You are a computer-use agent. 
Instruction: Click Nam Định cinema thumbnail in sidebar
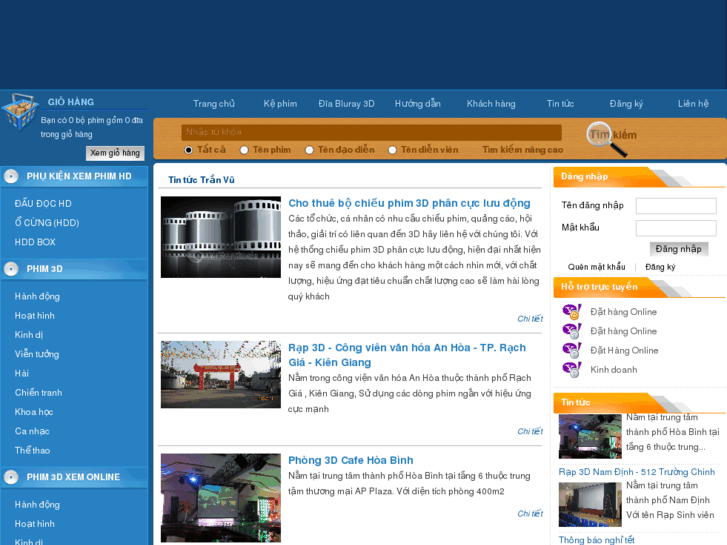590,505
